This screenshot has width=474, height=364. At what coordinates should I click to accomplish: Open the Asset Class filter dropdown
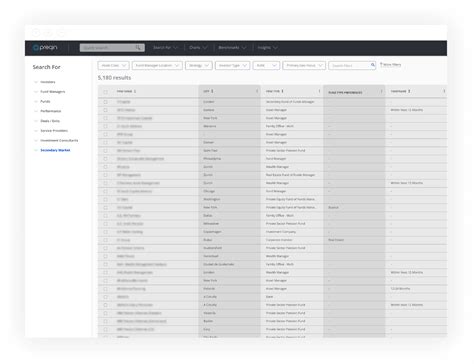[113, 65]
